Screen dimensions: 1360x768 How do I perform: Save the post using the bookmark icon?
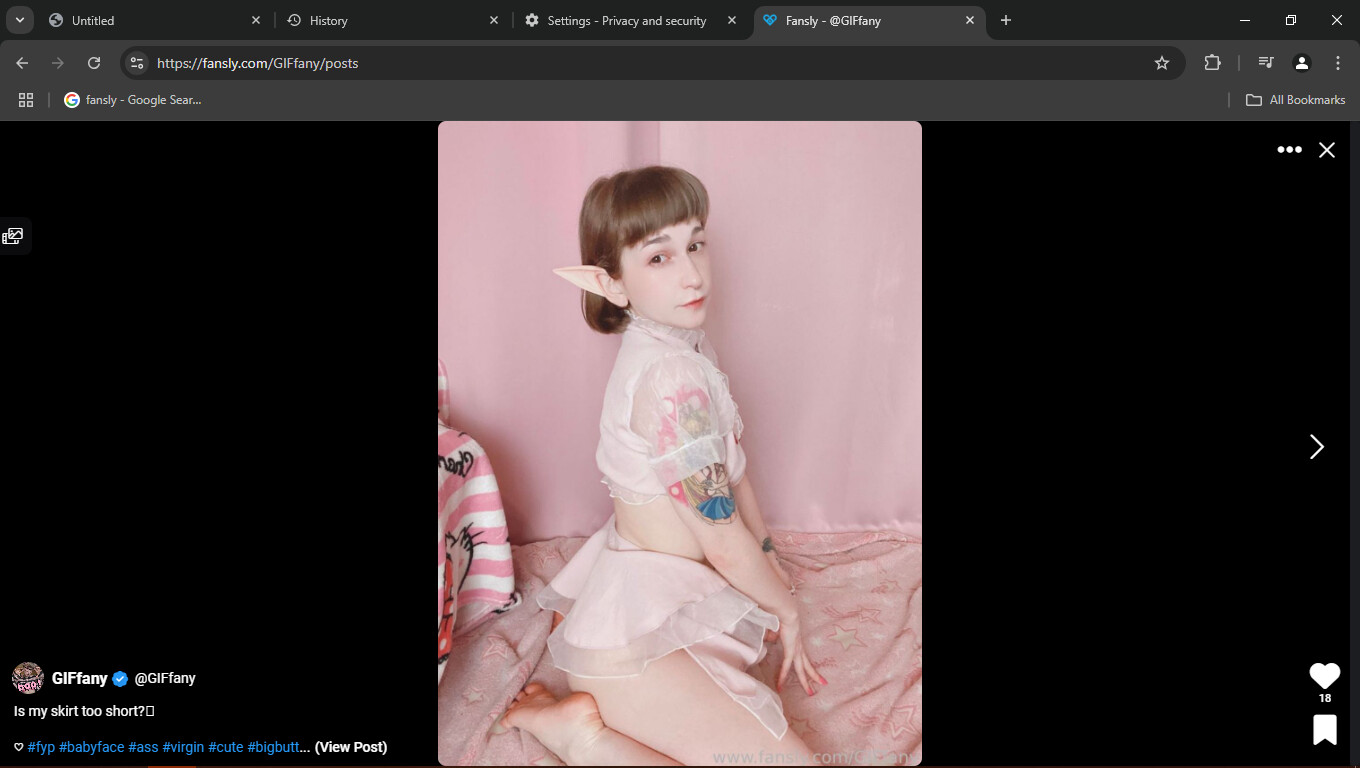pyautogui.click(x=1324, y=730)
